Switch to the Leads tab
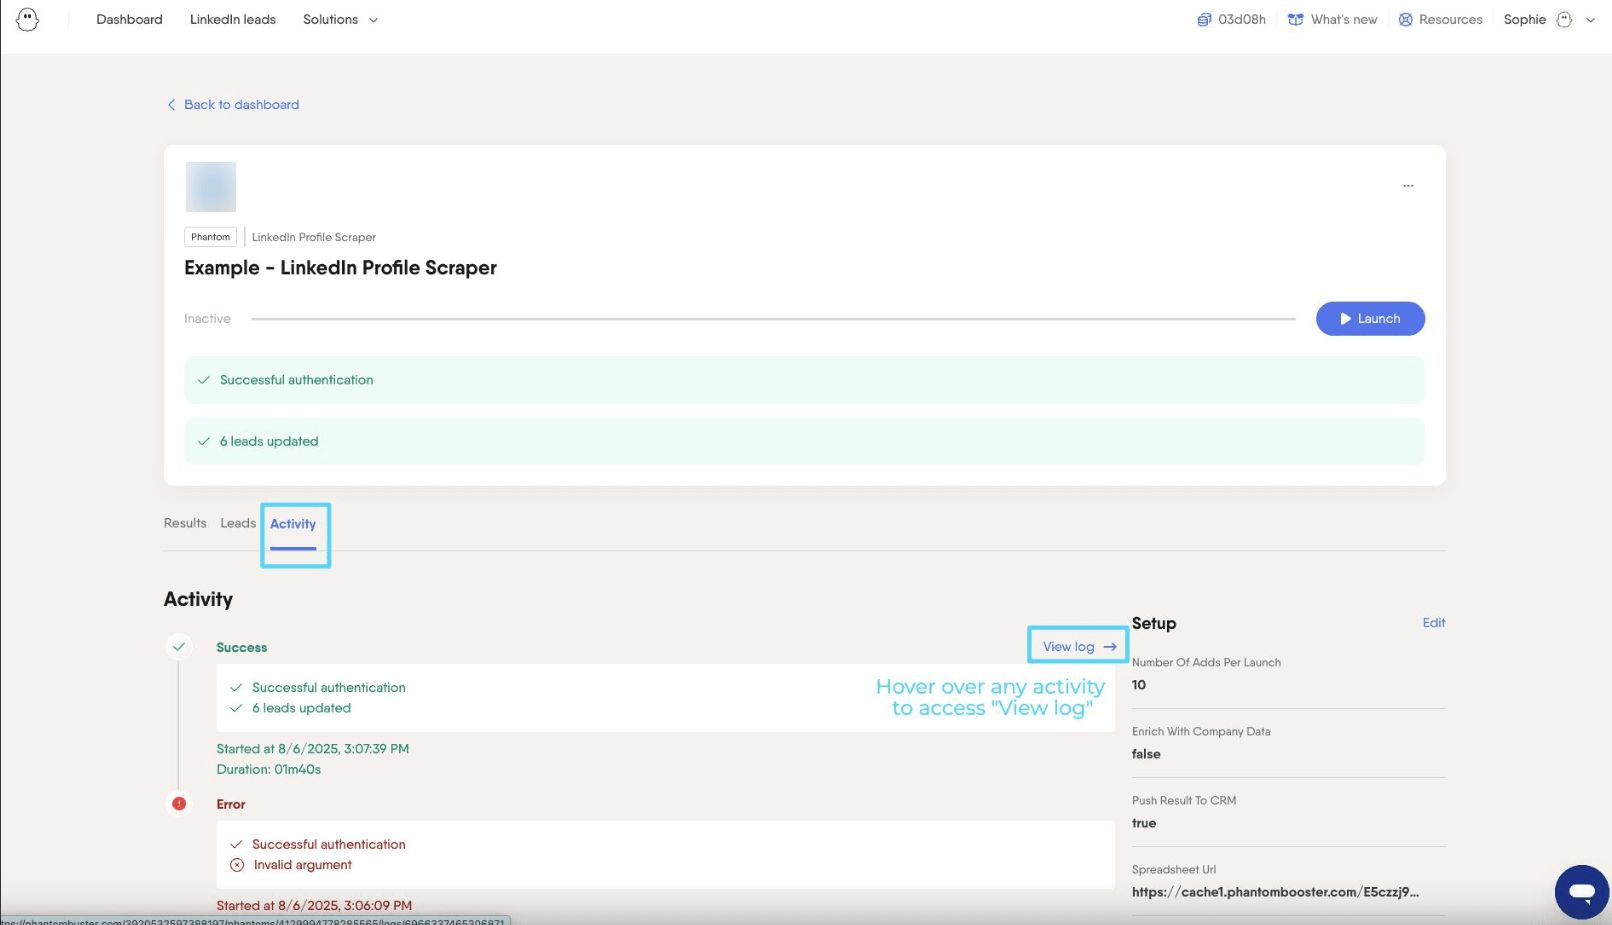The height and width of the screenshot is (925, 1612). (238, 523)
